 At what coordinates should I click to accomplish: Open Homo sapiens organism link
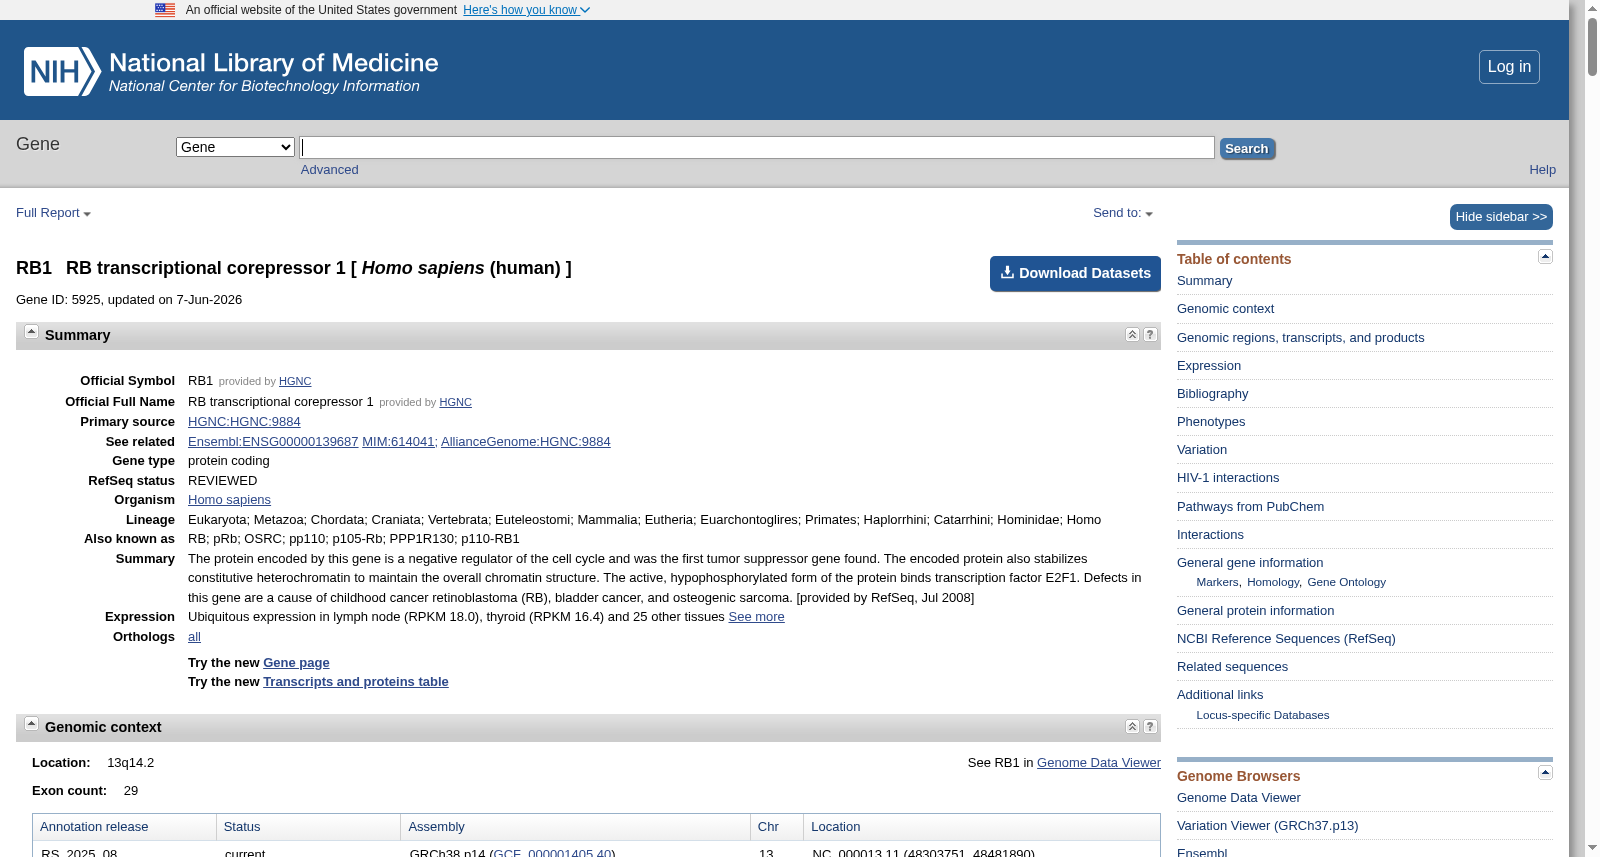229,500
